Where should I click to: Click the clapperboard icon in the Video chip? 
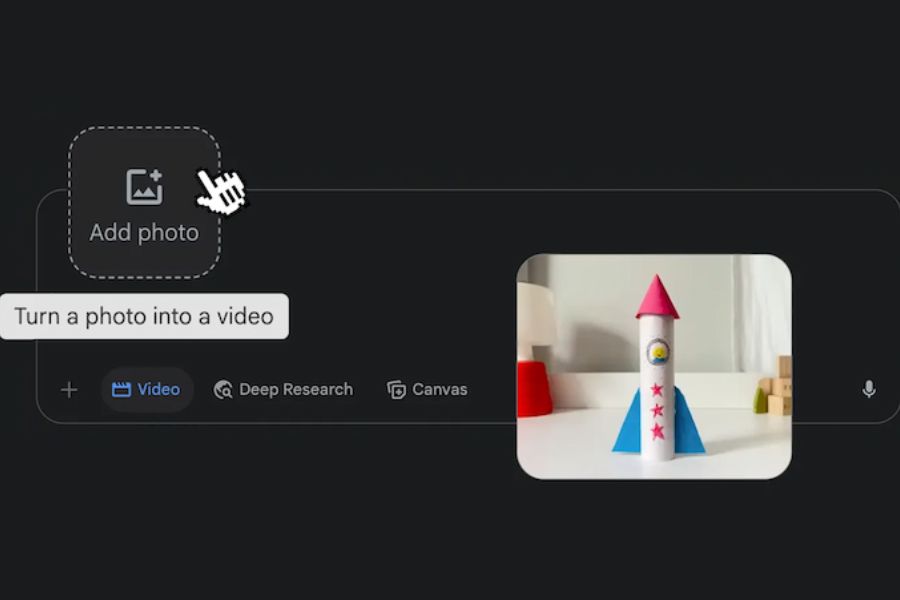point(121,390)
